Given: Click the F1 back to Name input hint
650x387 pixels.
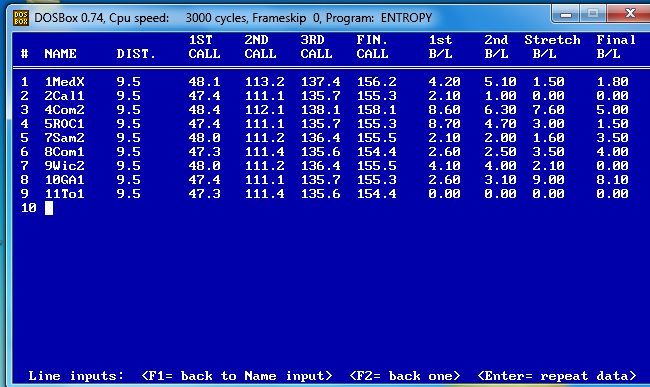Looking at the screenshot, I should 237,376.
